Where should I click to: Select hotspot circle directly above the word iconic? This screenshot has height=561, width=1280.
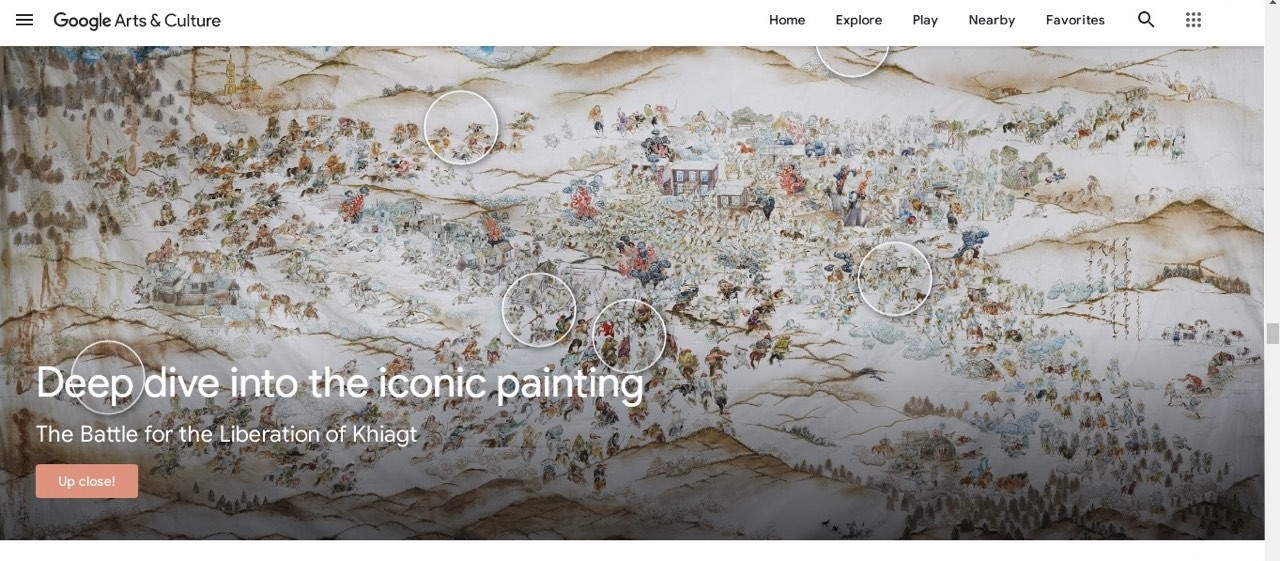pos(539,310)
